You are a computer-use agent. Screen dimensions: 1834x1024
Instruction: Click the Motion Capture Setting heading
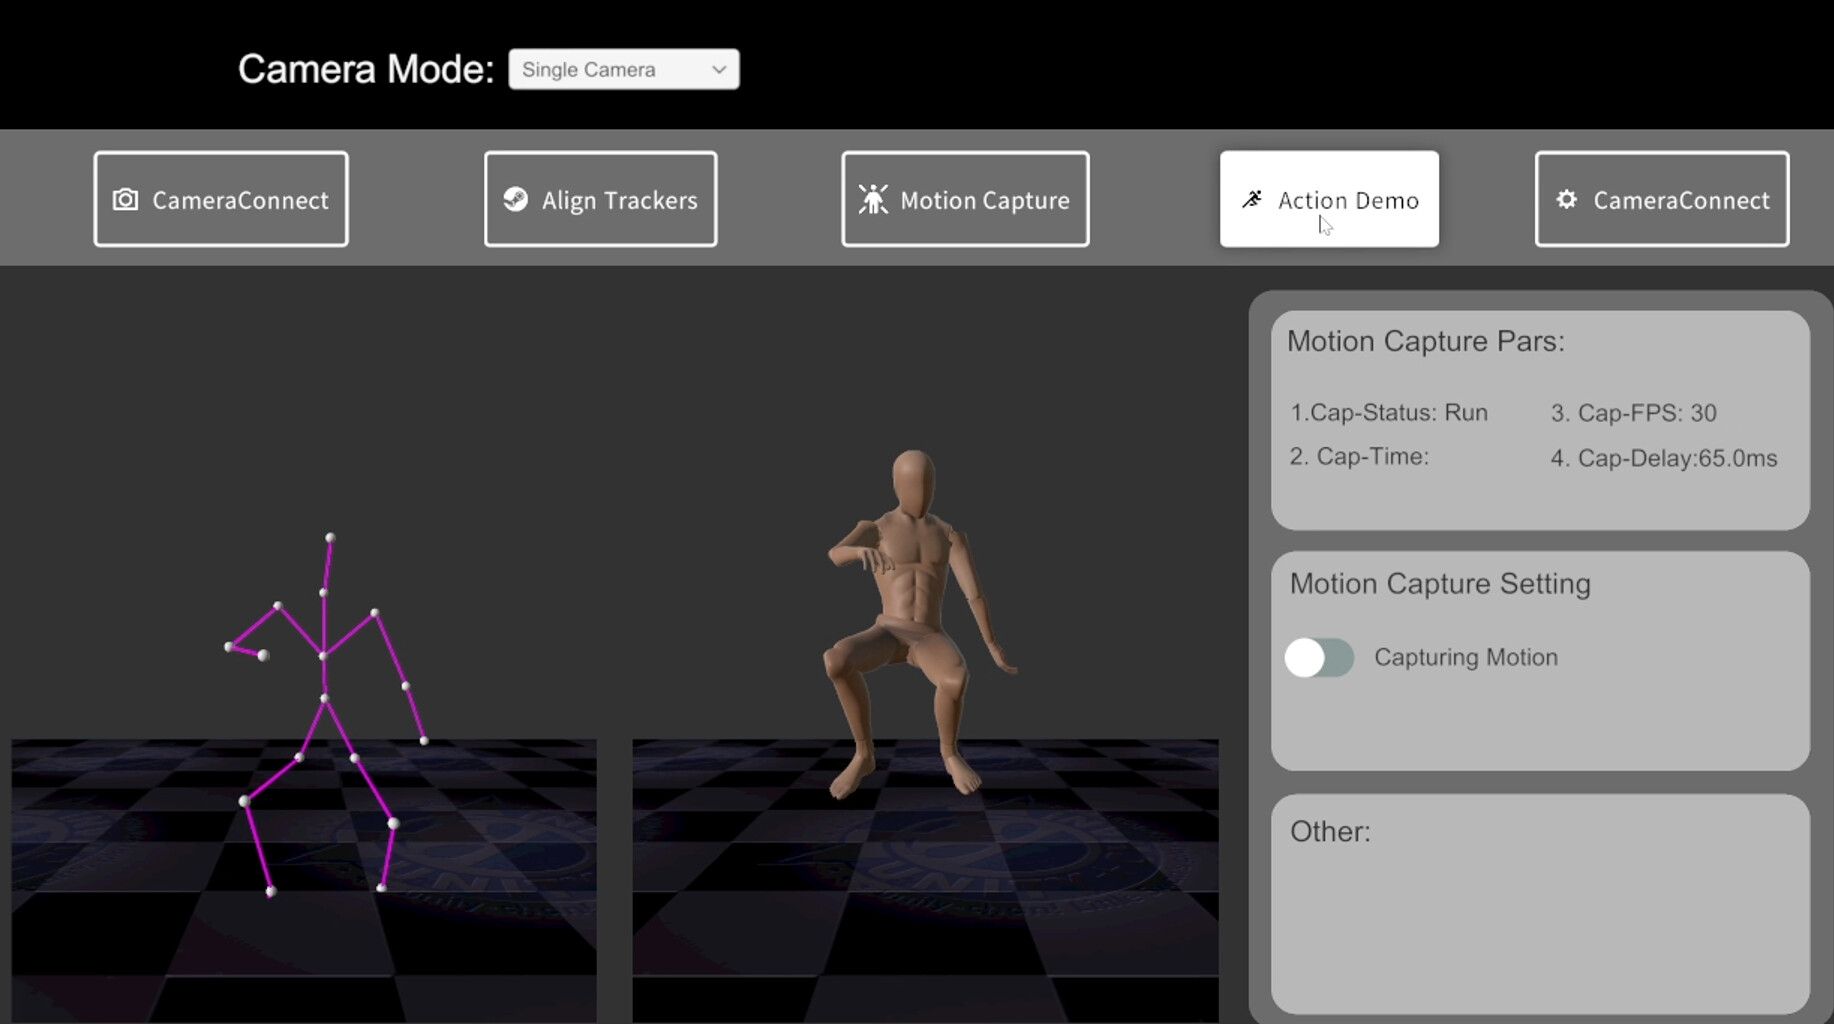pos(1439,584)
